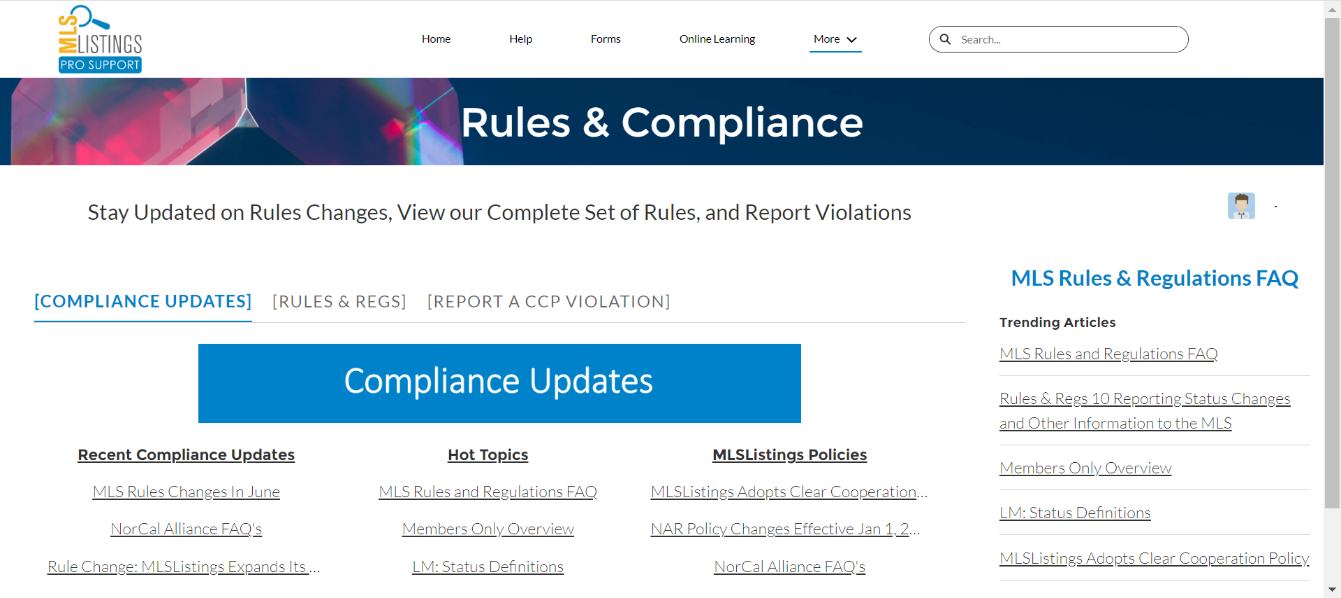The height and width of the screenshot is (598, 1341).
Task: Open trending article Members Only Overview
Action: [x=1085, y=468]
